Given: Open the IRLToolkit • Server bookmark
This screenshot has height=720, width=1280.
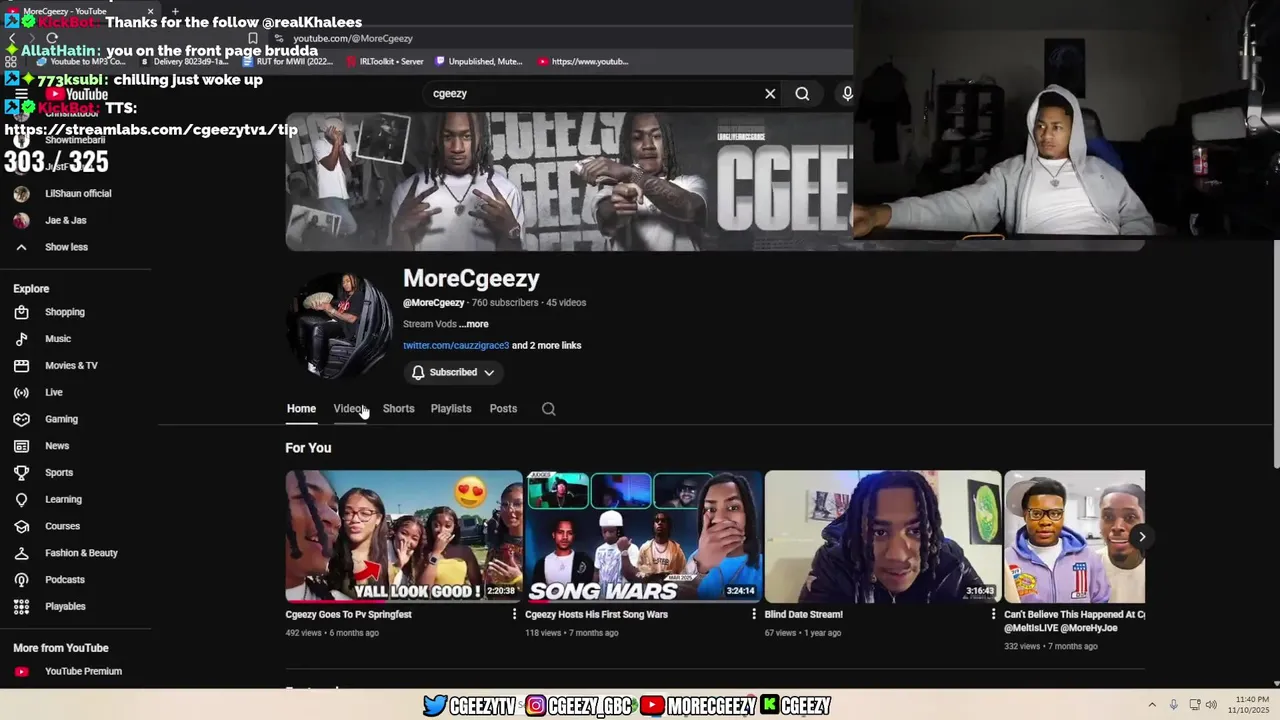Looking at the screenshot, I should point(385,61).
